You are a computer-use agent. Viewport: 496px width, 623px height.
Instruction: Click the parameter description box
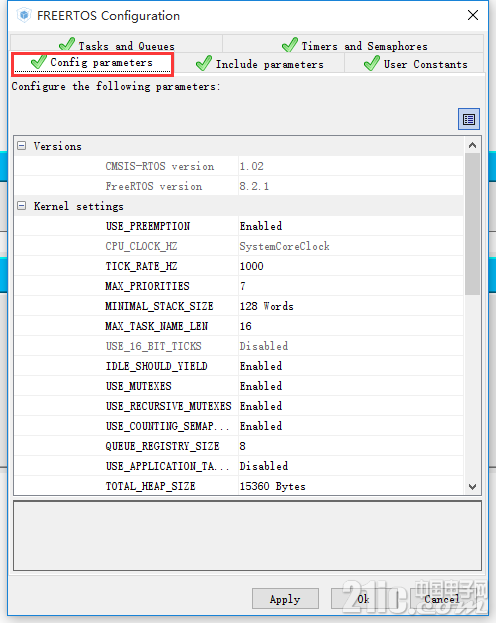(247, 536)
